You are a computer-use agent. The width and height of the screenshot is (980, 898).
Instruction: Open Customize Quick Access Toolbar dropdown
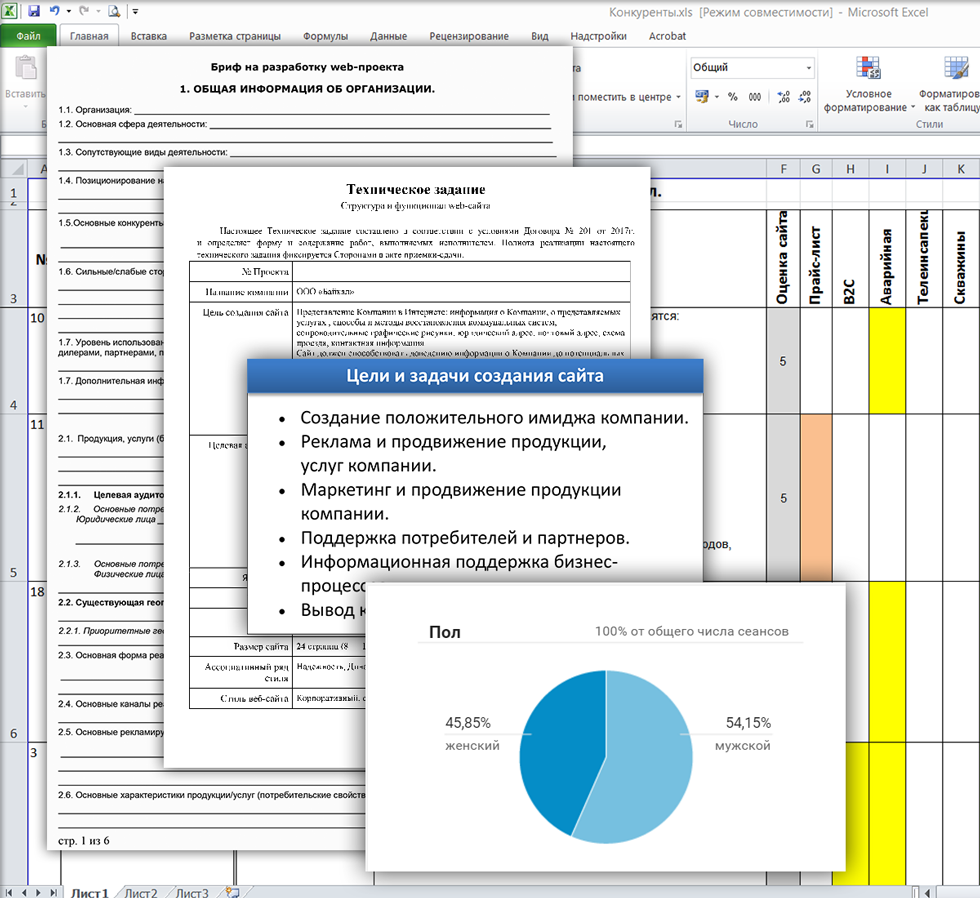point(136,11)
